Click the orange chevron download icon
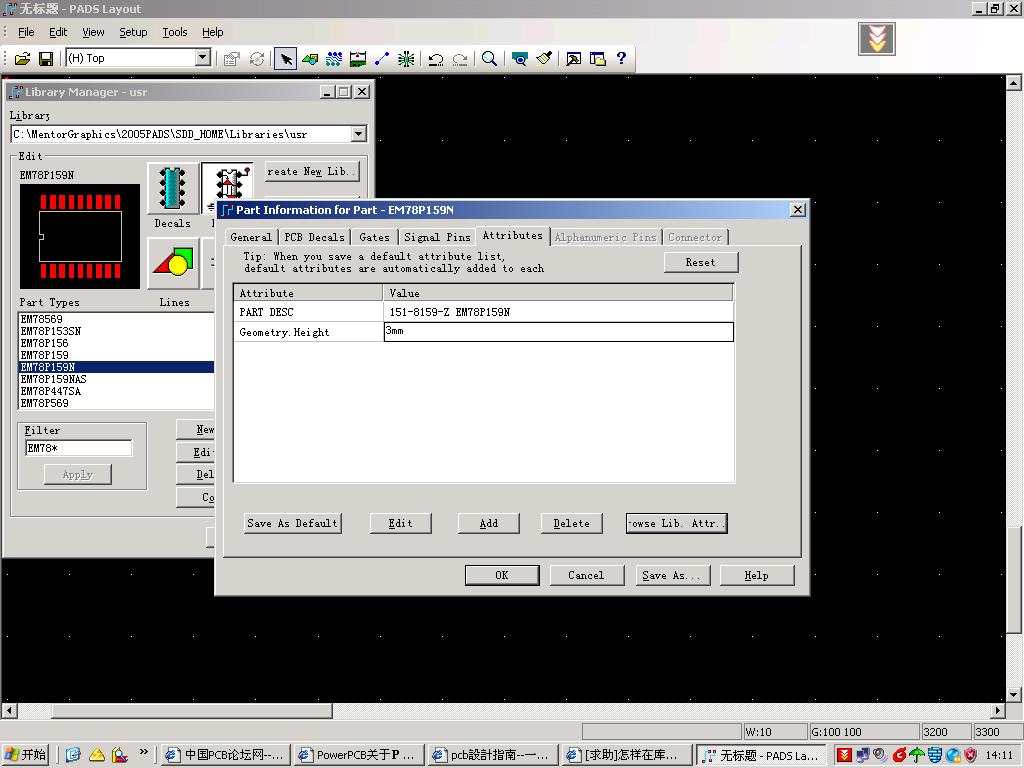This screenshot has height=768, width=1024. (876, 39)
